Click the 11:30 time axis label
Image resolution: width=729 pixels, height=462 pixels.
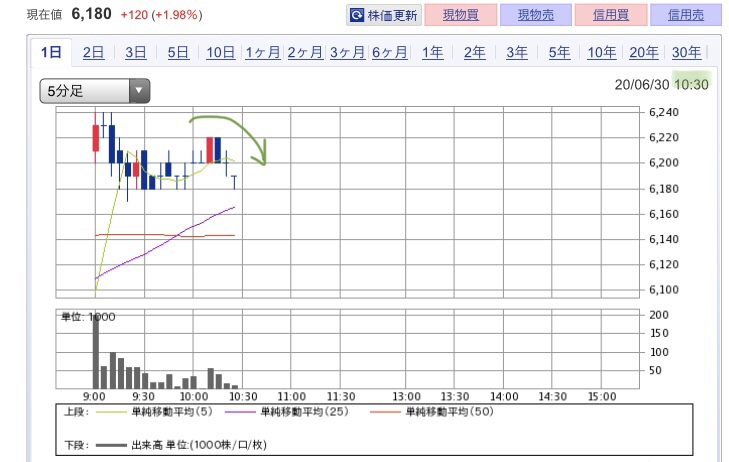341,396
